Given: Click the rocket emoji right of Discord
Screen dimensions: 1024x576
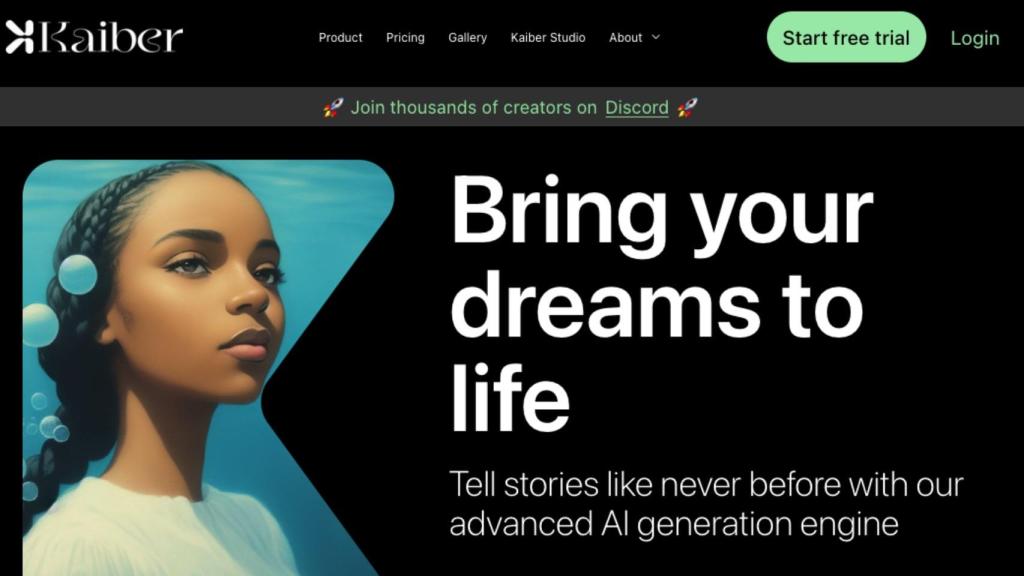Looking at the screenshot, I should (x=687, y=108).
